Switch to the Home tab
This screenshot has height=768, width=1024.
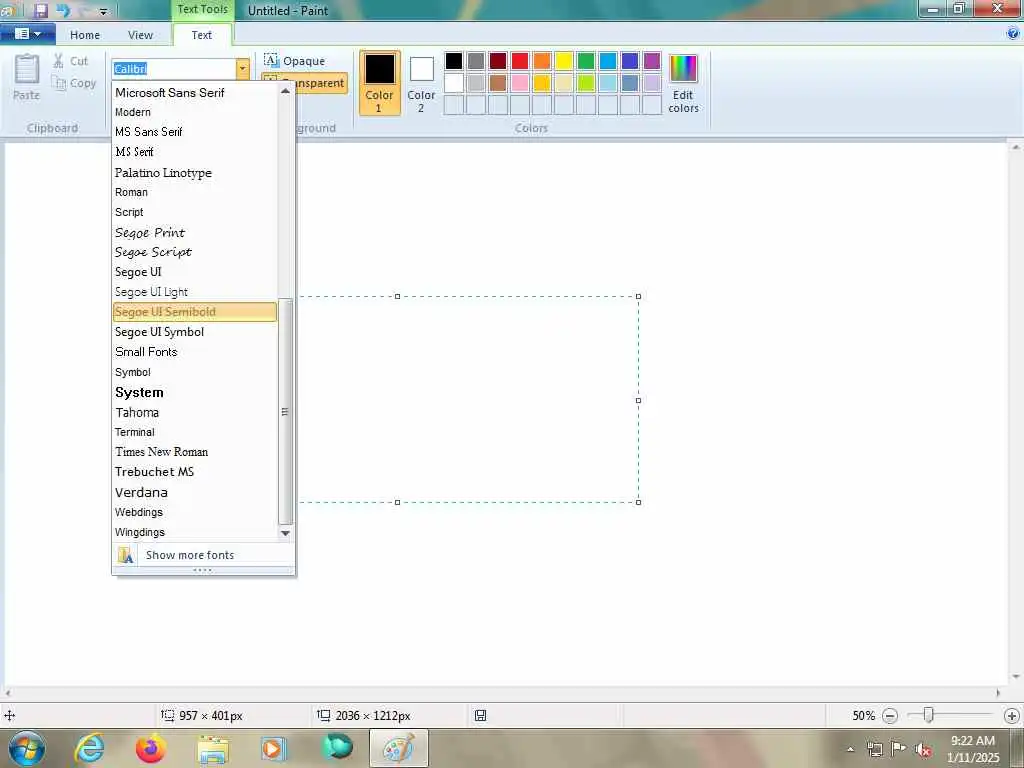[x=85, y=35]
